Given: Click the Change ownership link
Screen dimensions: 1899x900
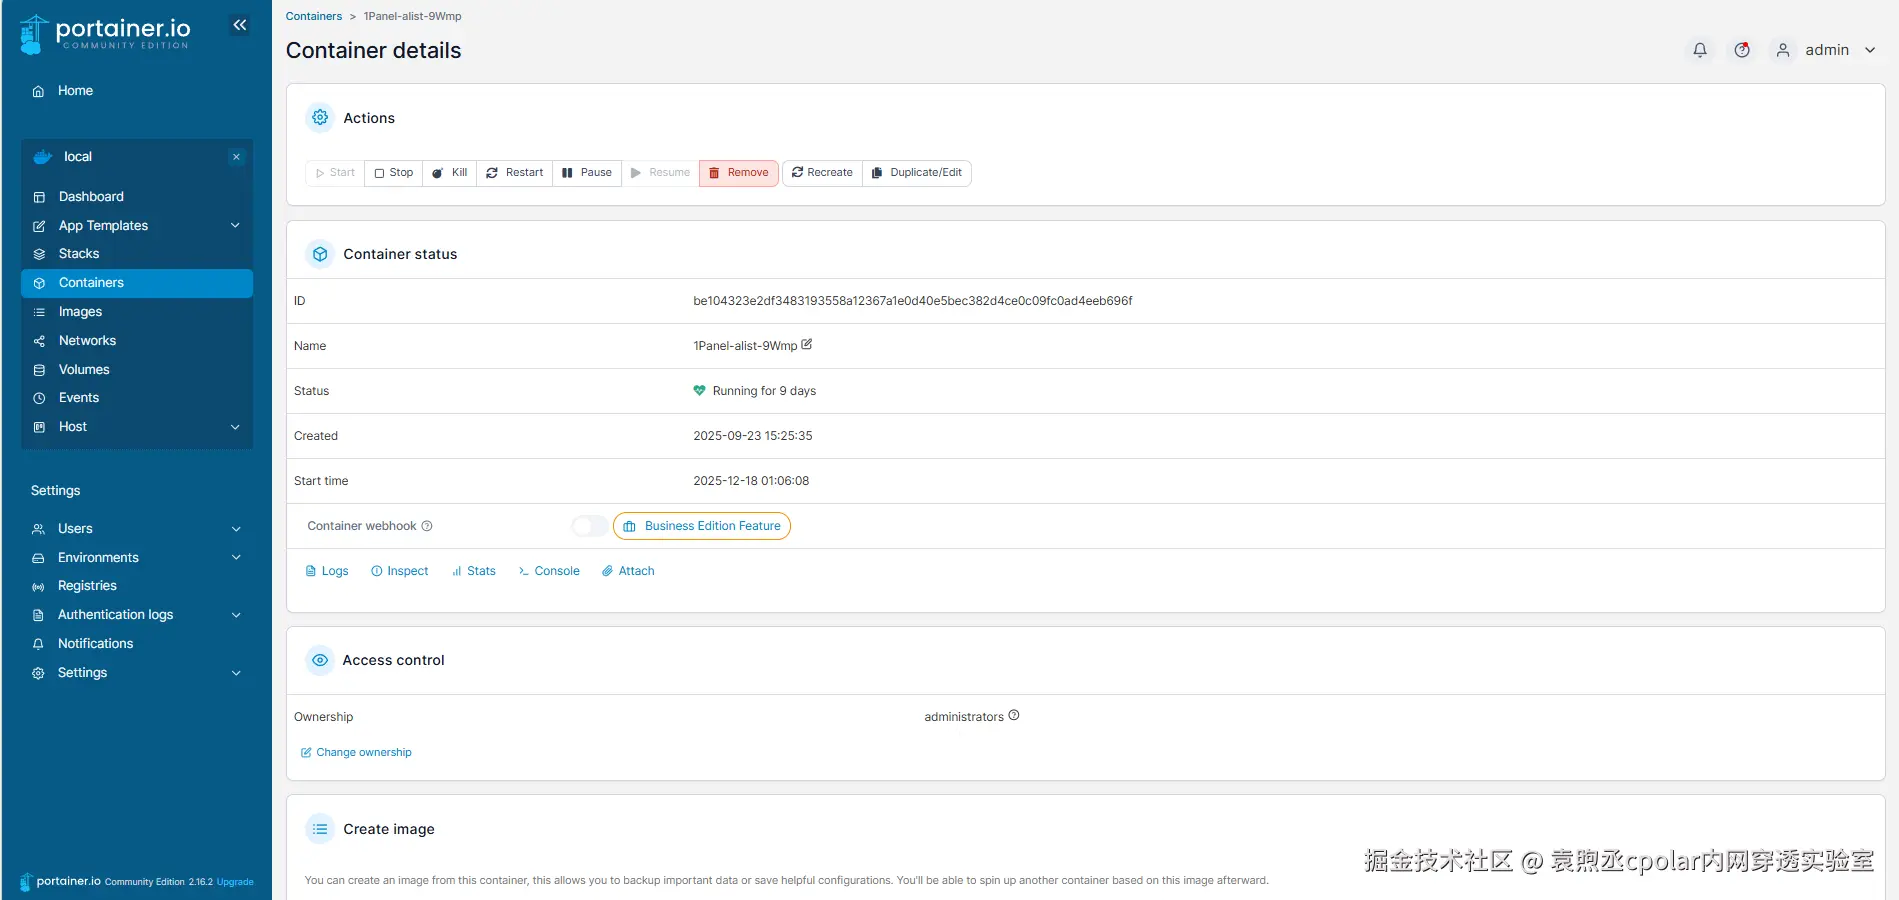Looking at the screenshot, I should [357, 753].
